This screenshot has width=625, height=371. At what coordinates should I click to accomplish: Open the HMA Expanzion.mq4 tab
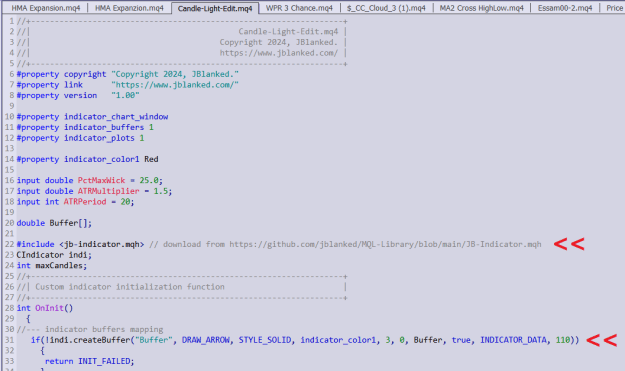tap(129, 8)
